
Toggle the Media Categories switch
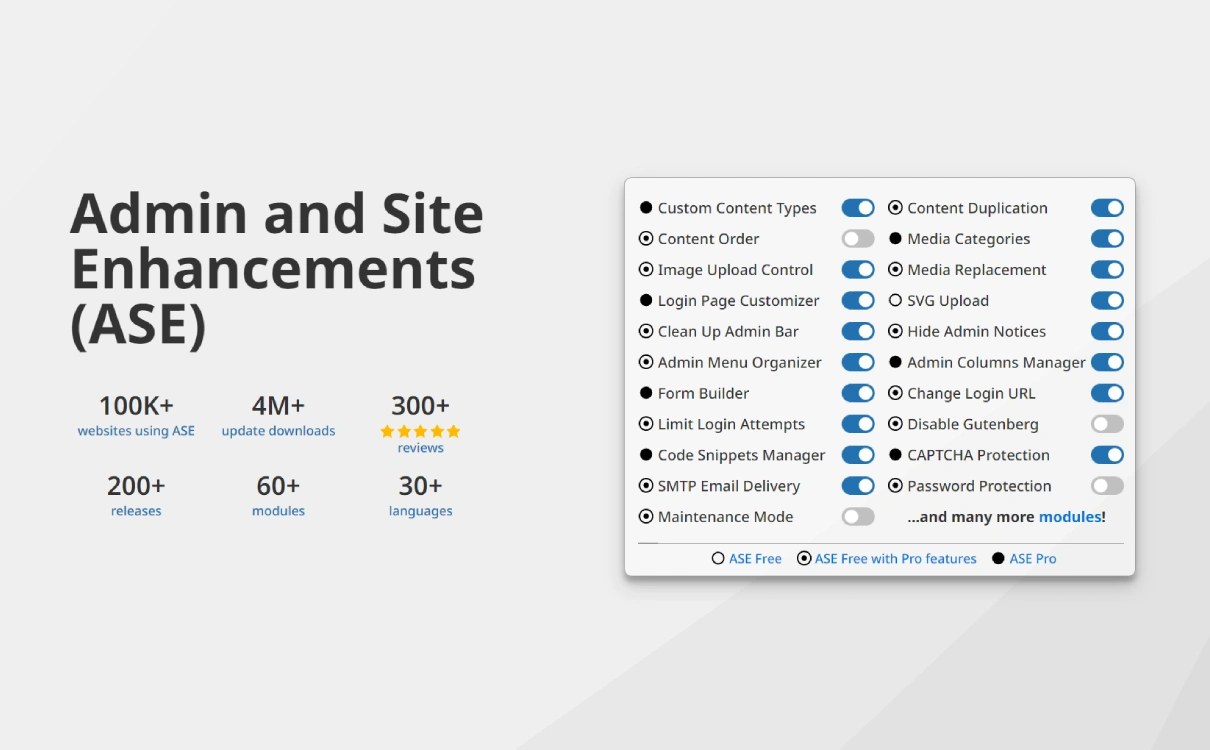click(x=1107, y=239)
